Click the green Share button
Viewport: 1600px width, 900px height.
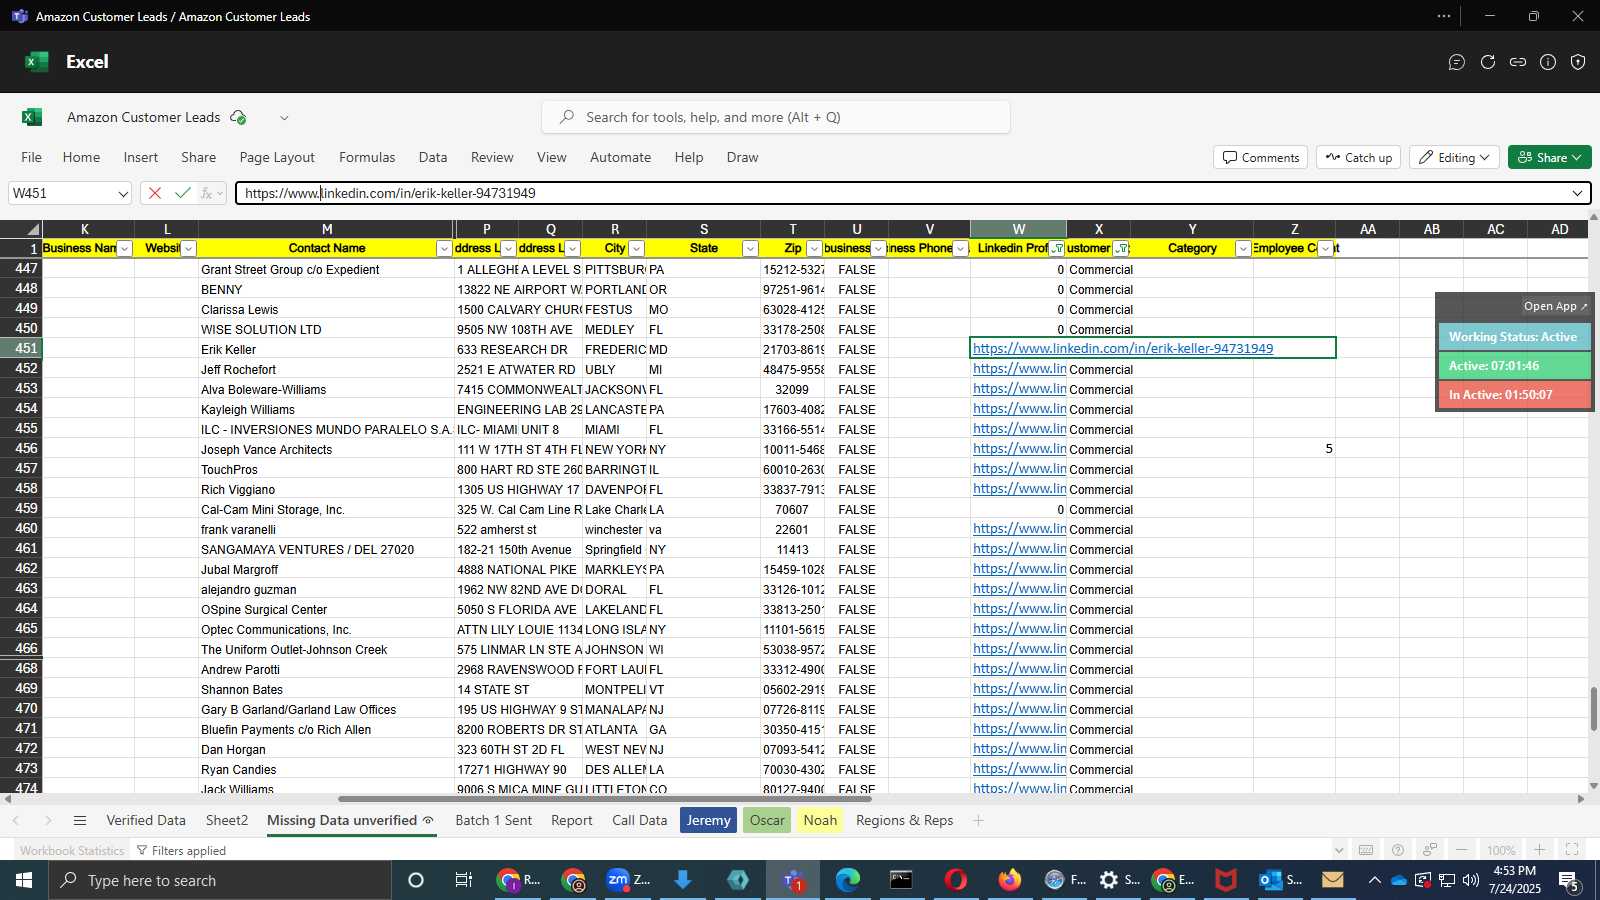point(1549,157)
